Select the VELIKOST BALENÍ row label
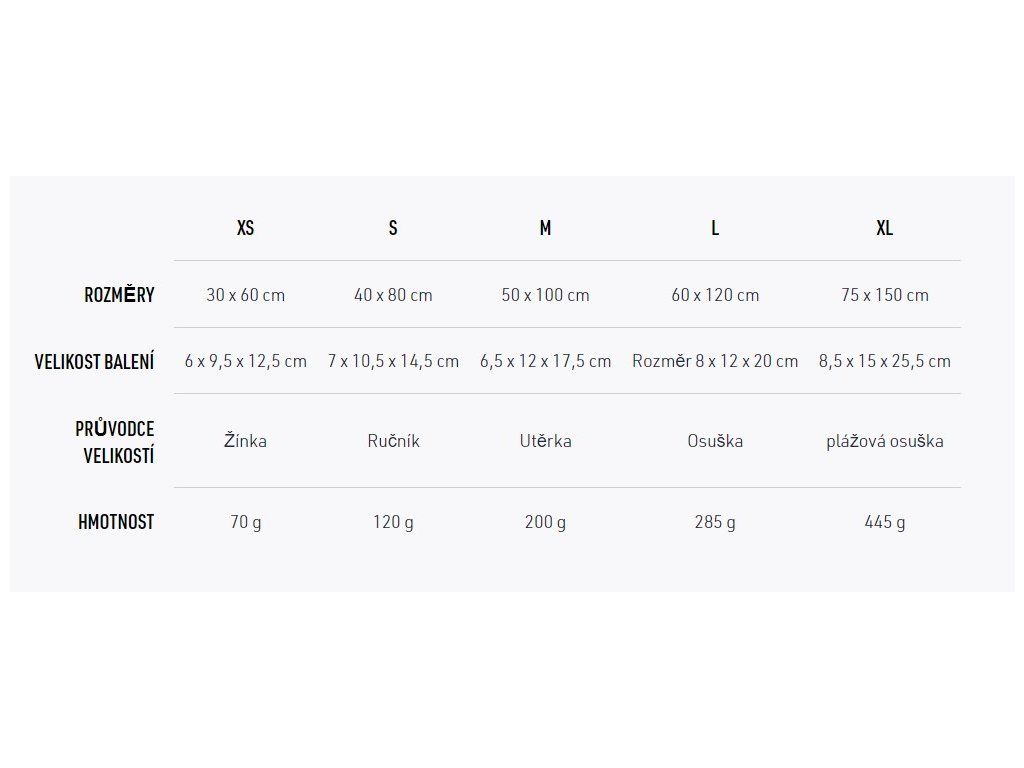This screenshot has height=768, width=1024. [x=94, y=361]
